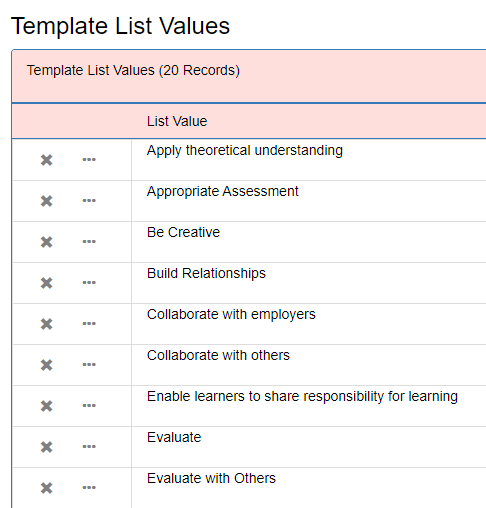Remove Enable learners to share responsibility row
Viewport: 486px width, 508px height.
click(47, 406)
